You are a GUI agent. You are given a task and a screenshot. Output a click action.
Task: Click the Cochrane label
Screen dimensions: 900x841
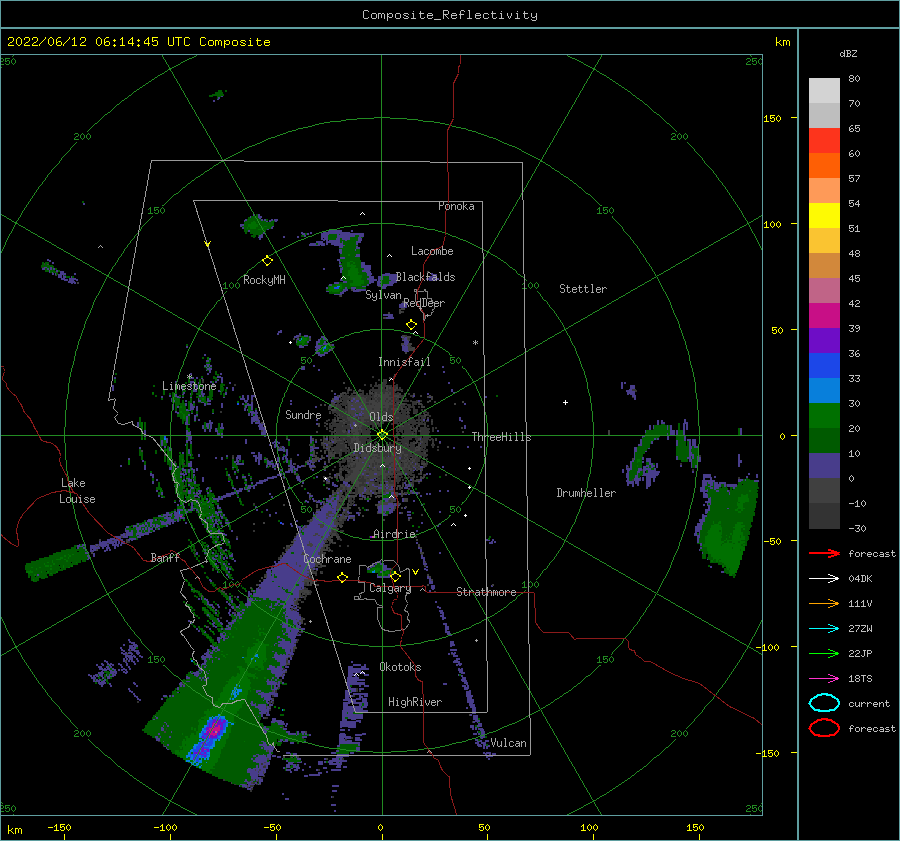tap(327, 559)
